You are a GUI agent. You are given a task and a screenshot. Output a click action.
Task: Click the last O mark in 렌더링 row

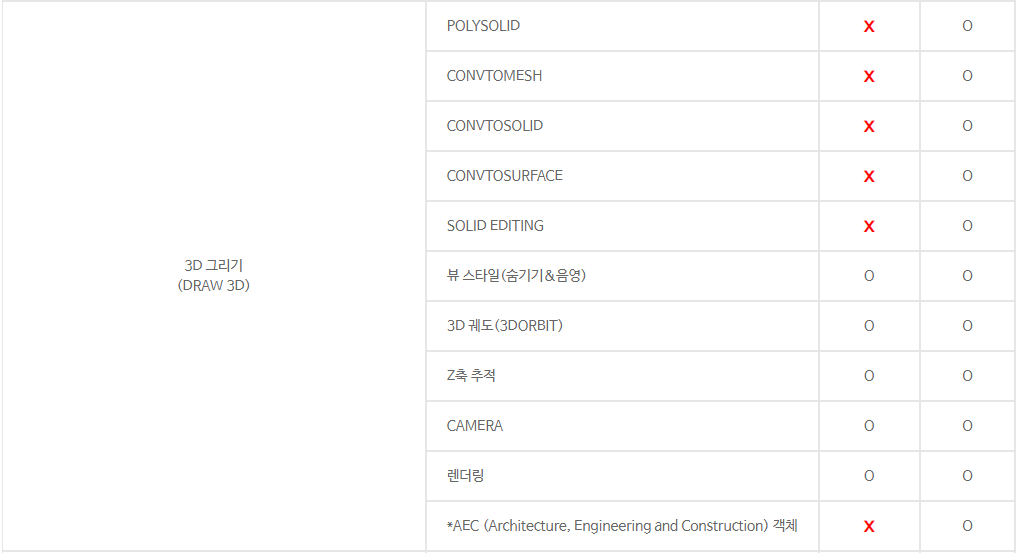967,476
